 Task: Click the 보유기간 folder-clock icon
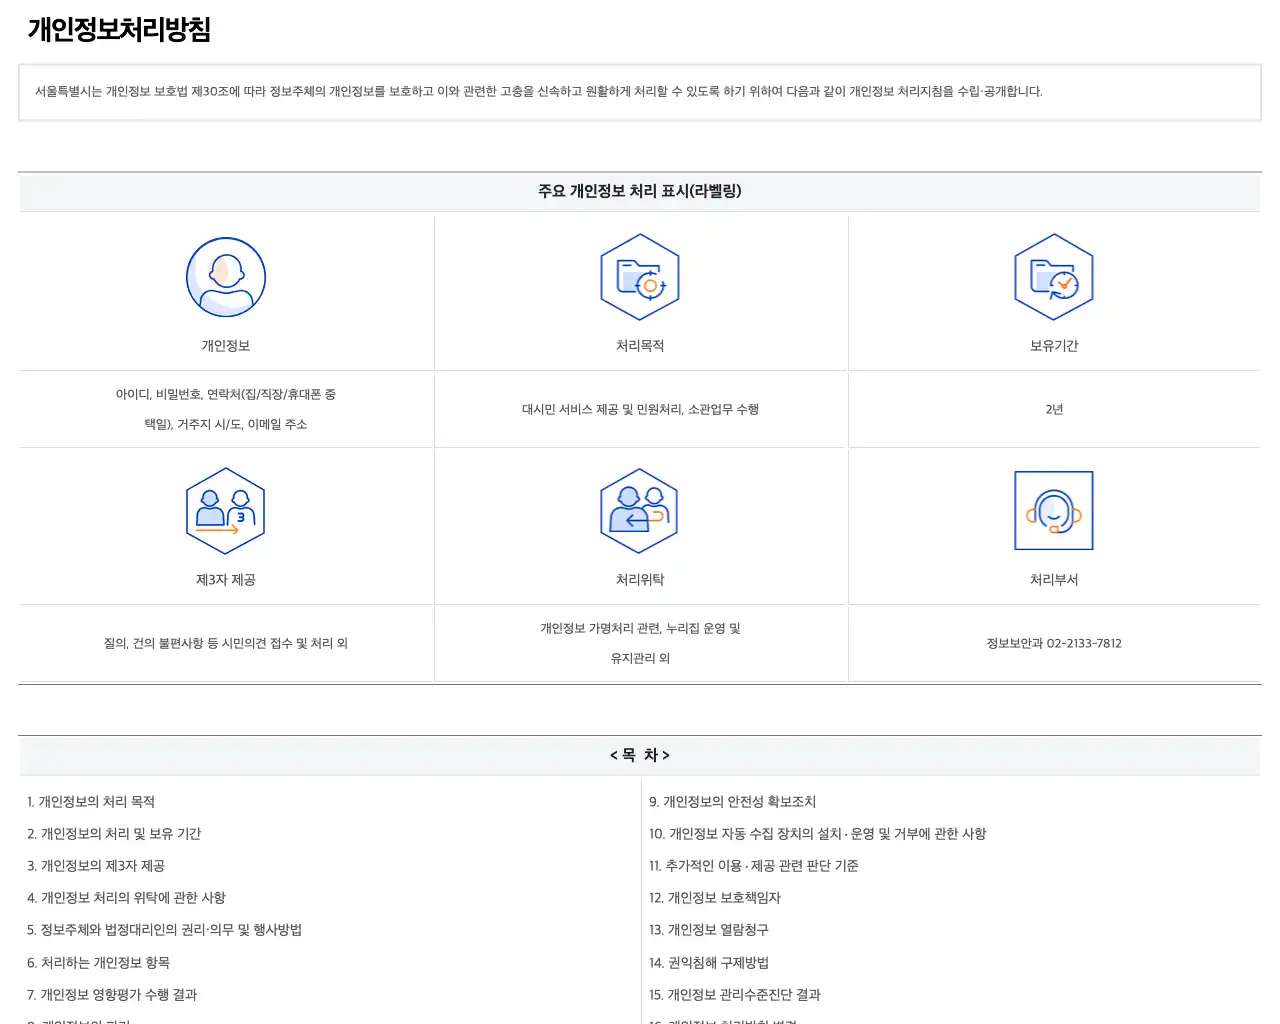tap(1054, 277)
